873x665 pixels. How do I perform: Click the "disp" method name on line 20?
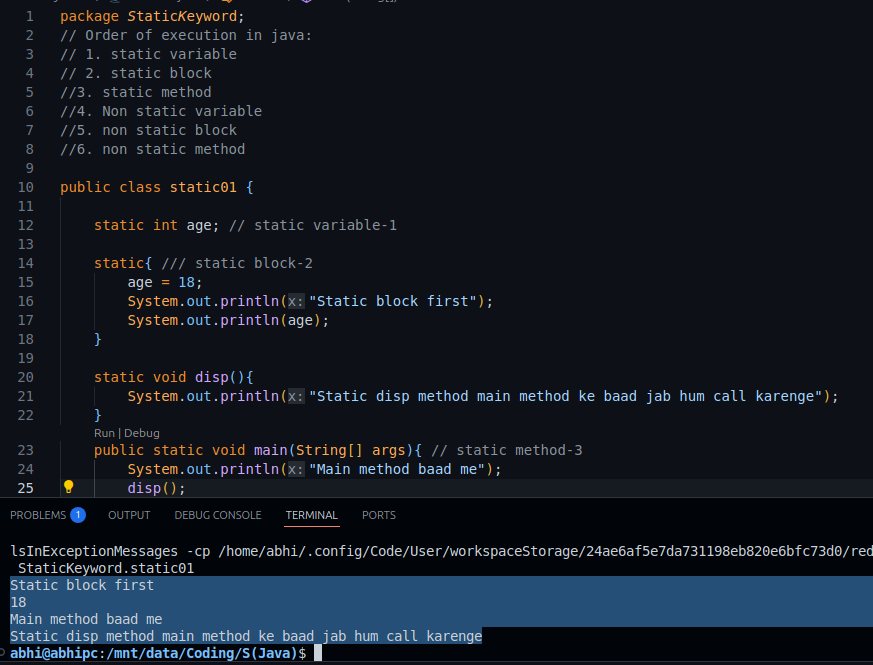click(212, 377)
